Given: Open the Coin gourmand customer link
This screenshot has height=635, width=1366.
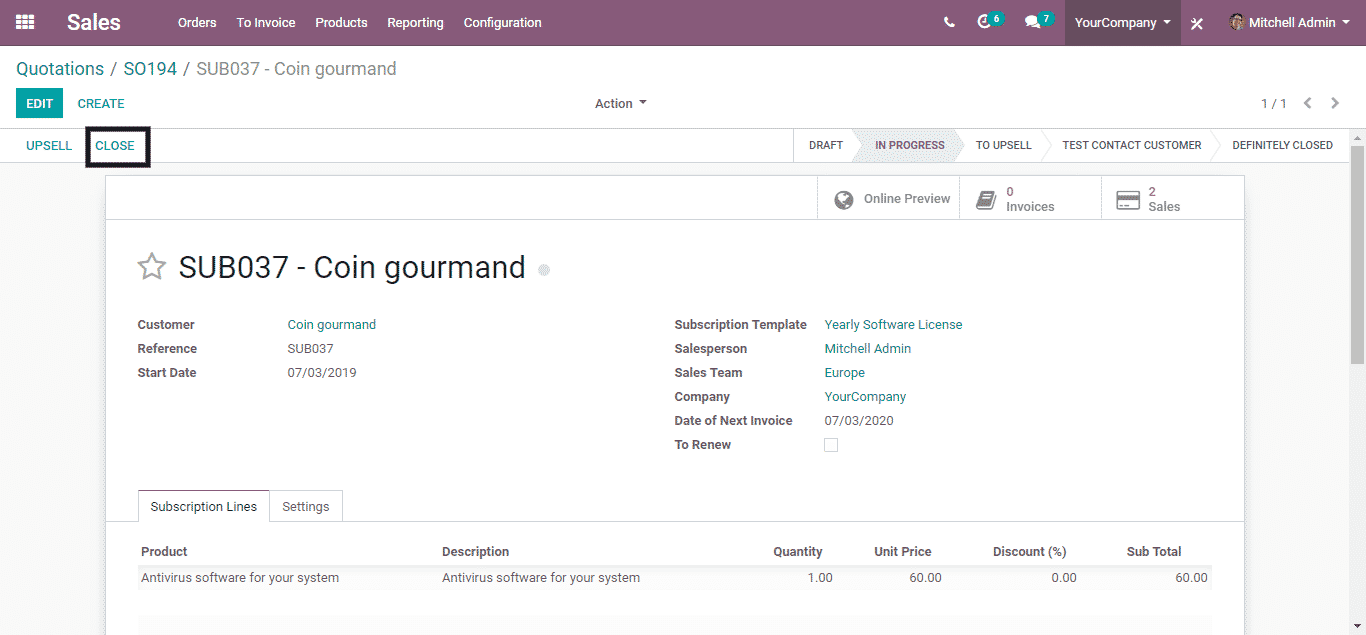Looking at the screenshot, I should (x=331, y=324).
